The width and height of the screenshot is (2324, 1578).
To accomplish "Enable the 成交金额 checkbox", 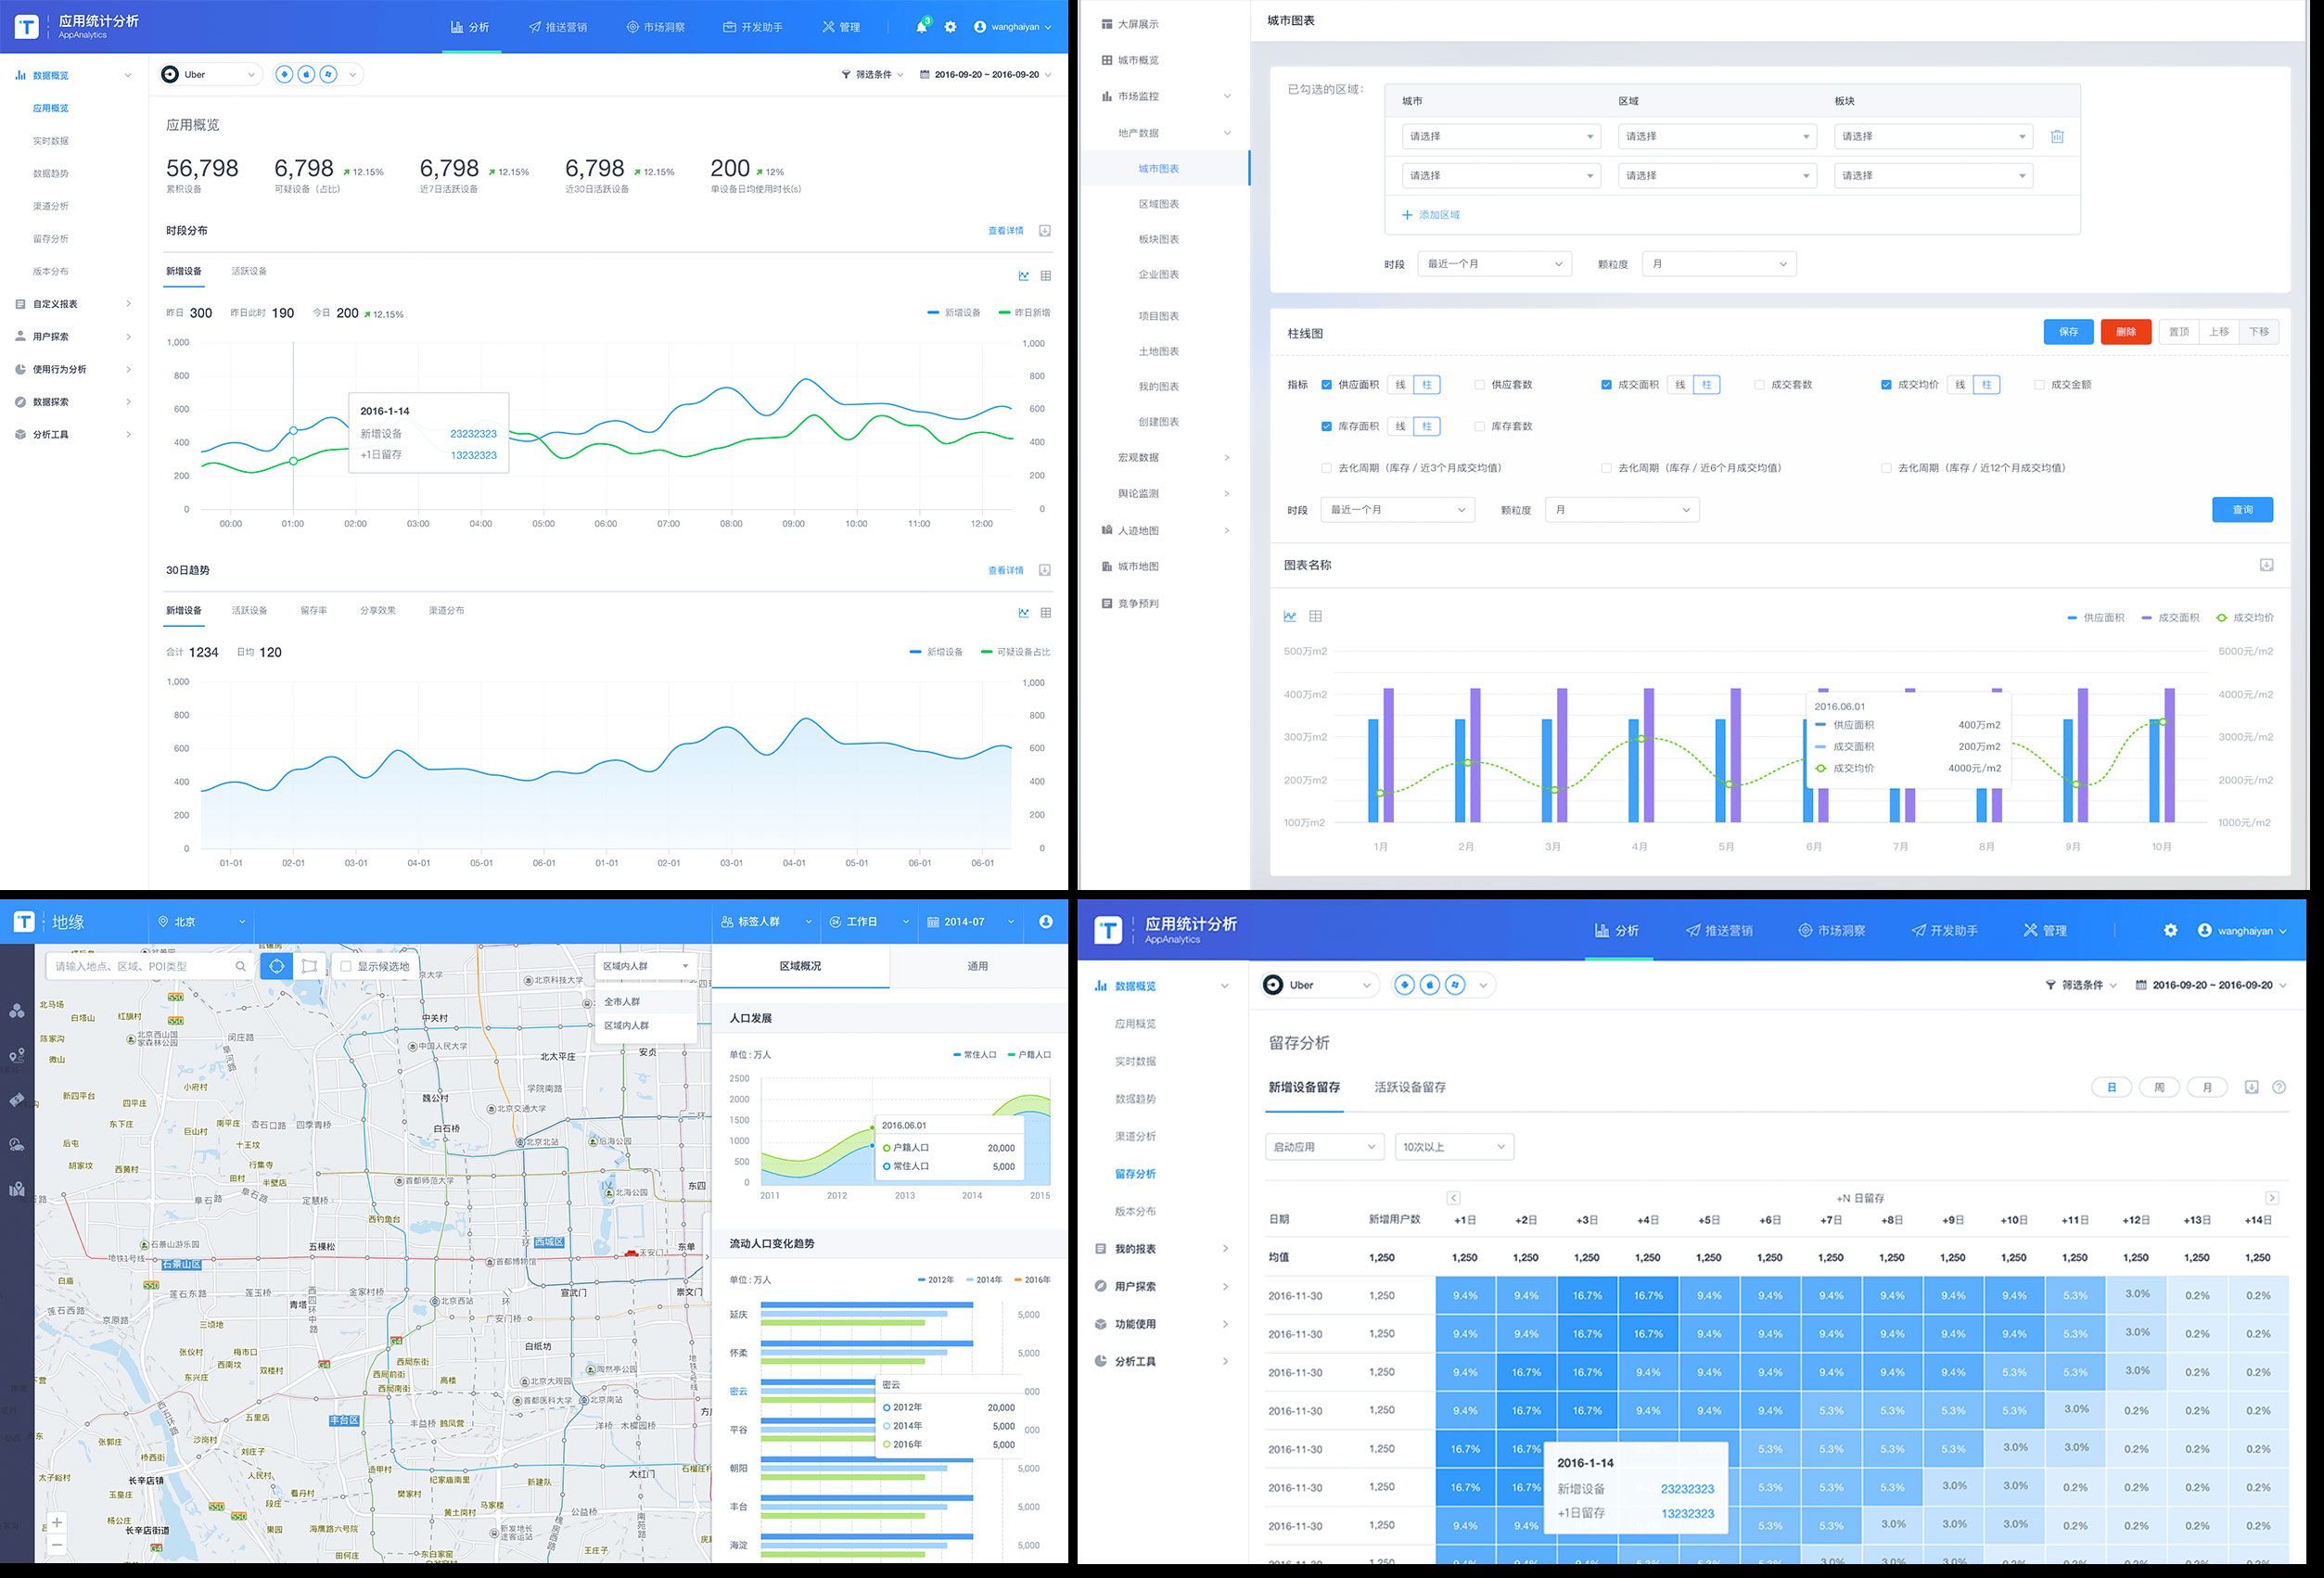I will (x=2039, y=385).
